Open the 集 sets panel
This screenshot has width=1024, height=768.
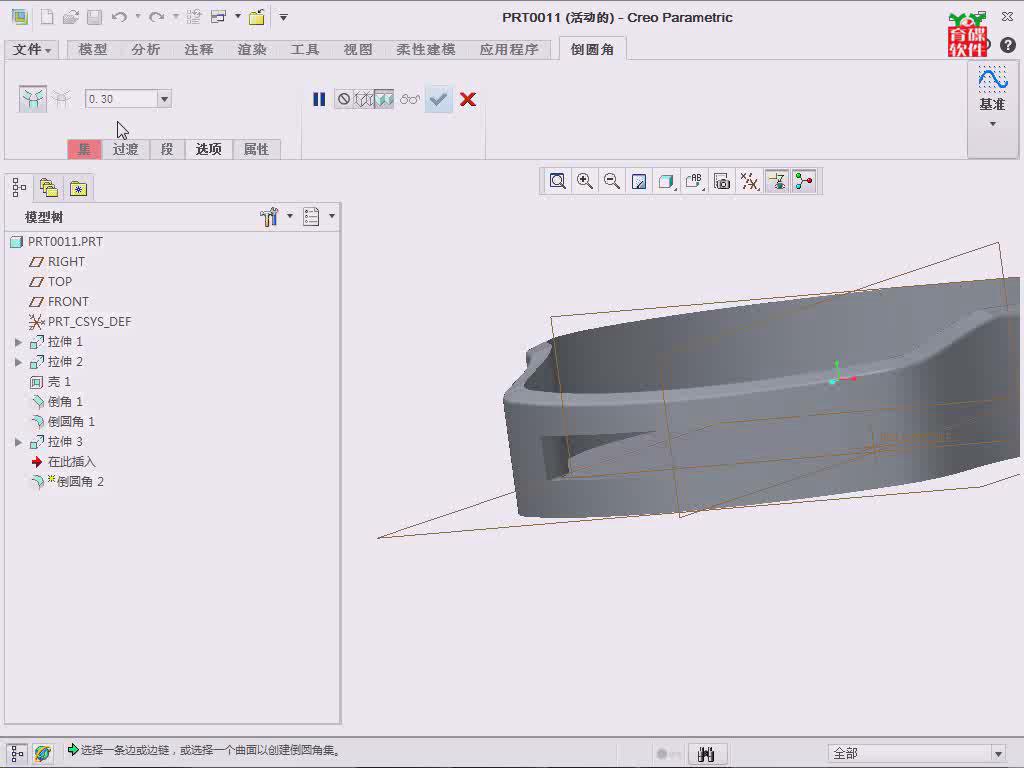84,149
